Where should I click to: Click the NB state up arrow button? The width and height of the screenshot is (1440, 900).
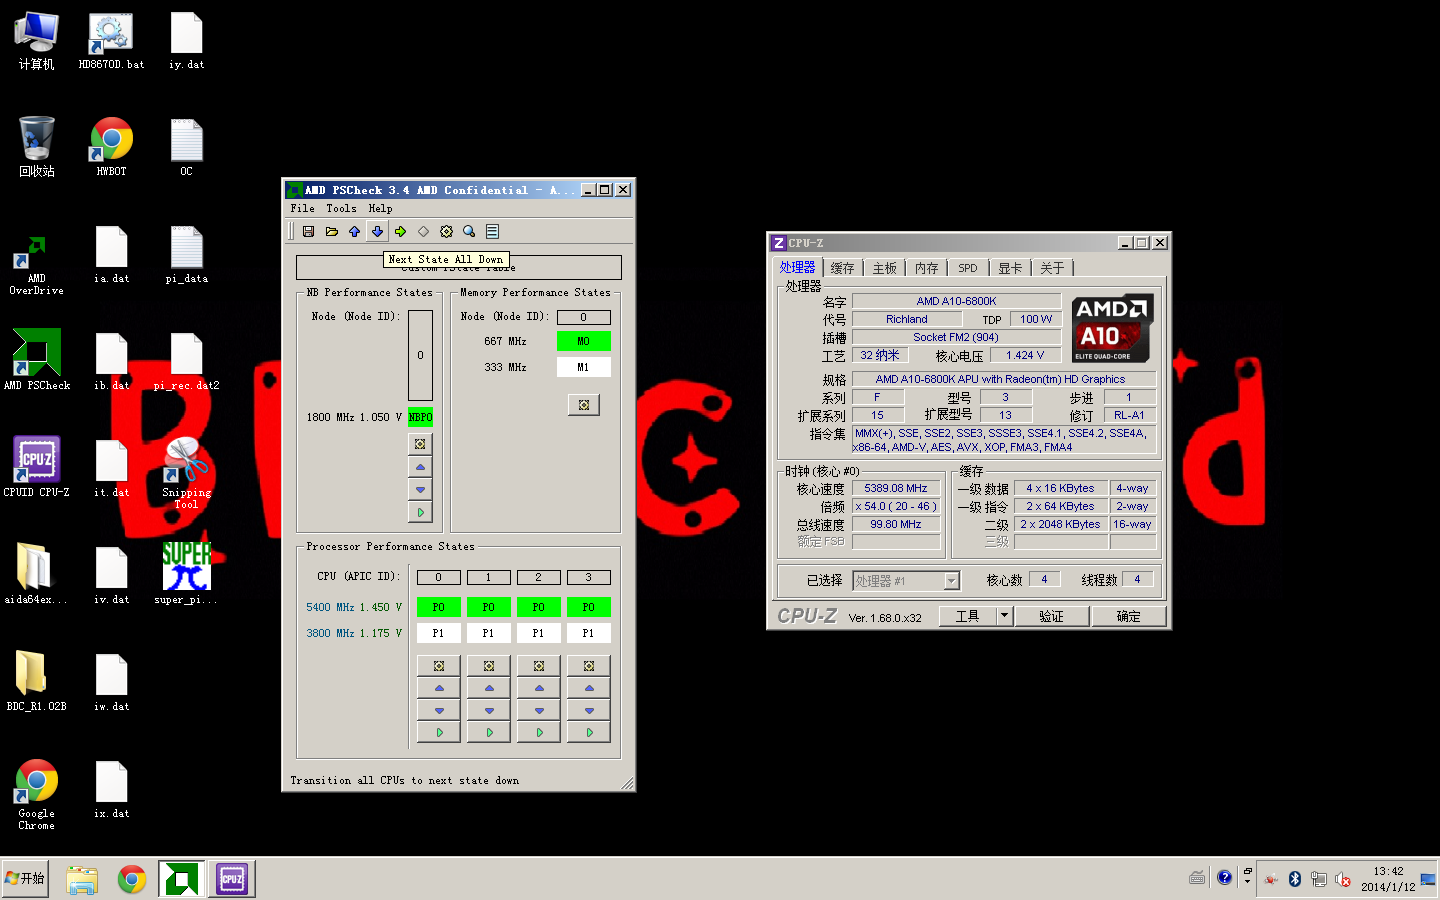coord(420,467)
